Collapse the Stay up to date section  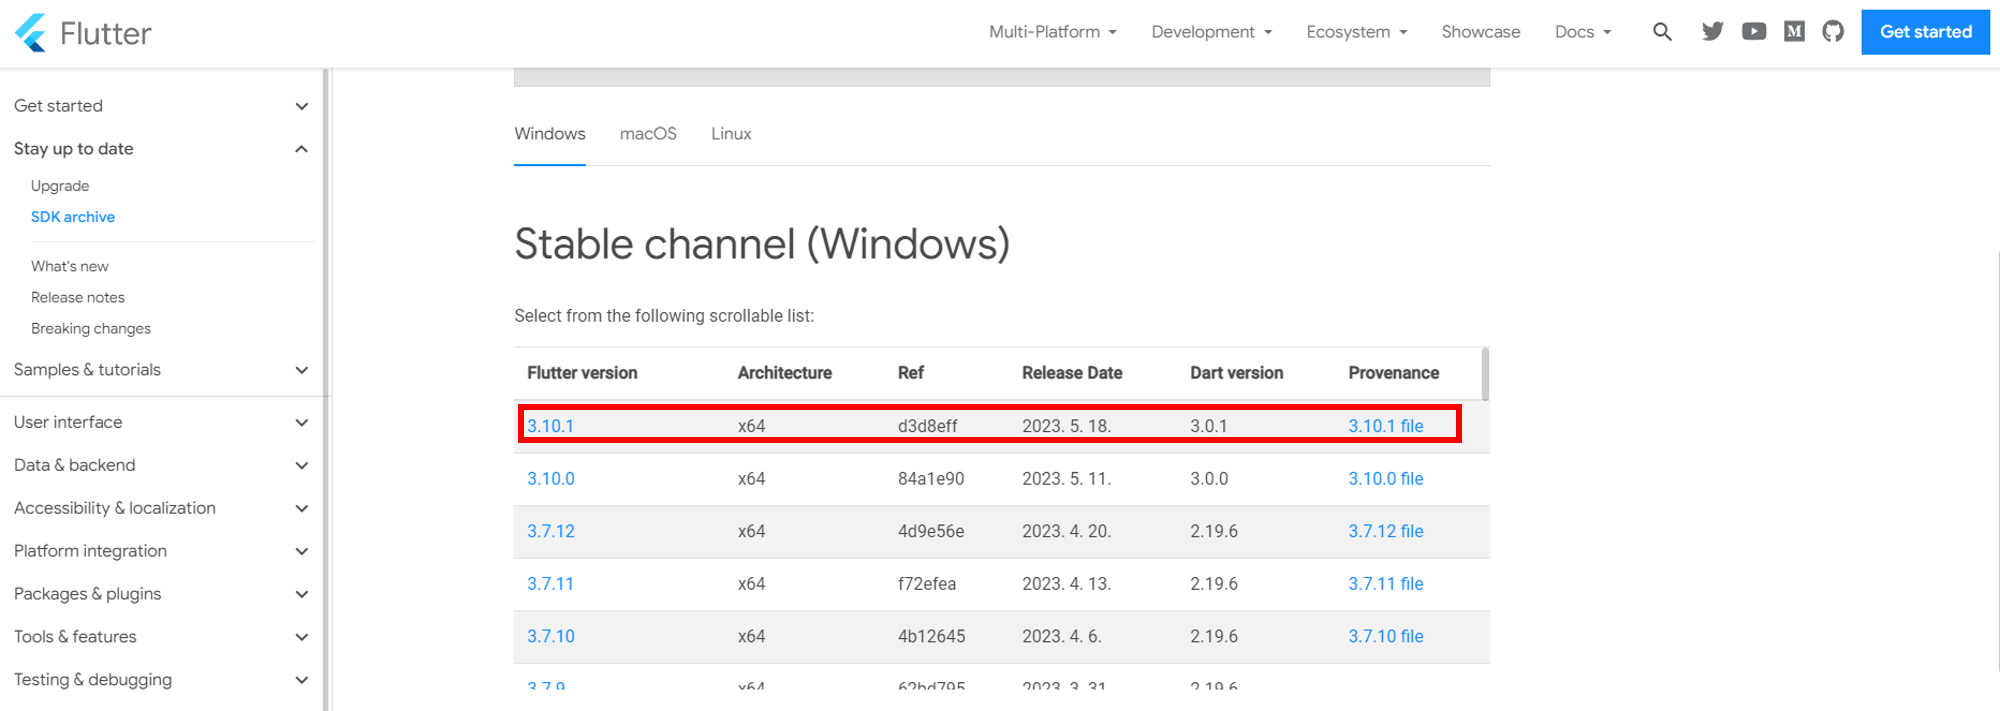161,149
